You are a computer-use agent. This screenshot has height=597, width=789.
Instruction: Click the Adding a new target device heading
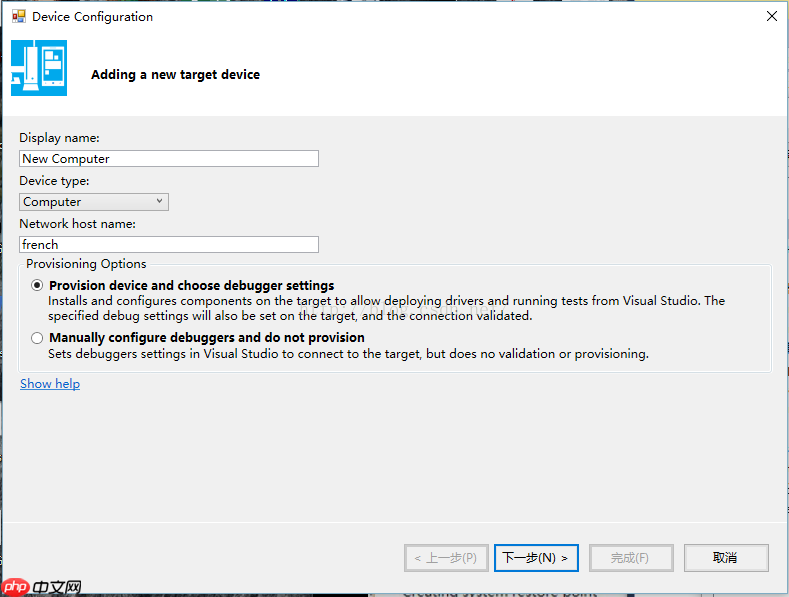click(175, 75)
